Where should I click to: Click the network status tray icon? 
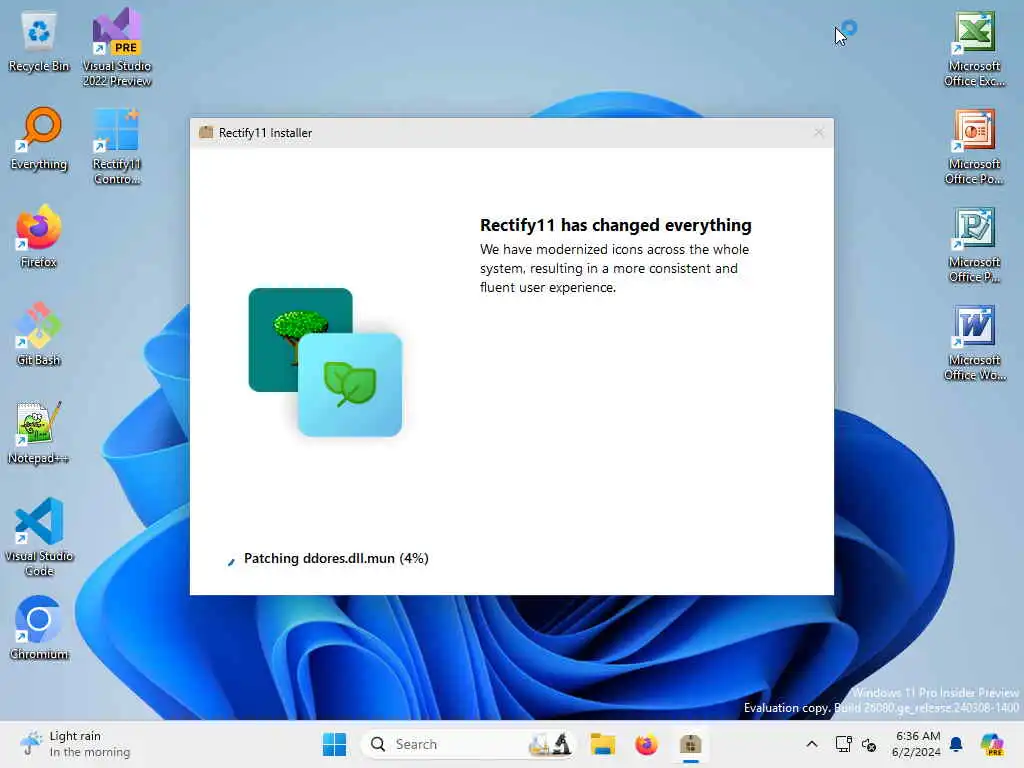[x=843, y=744]
